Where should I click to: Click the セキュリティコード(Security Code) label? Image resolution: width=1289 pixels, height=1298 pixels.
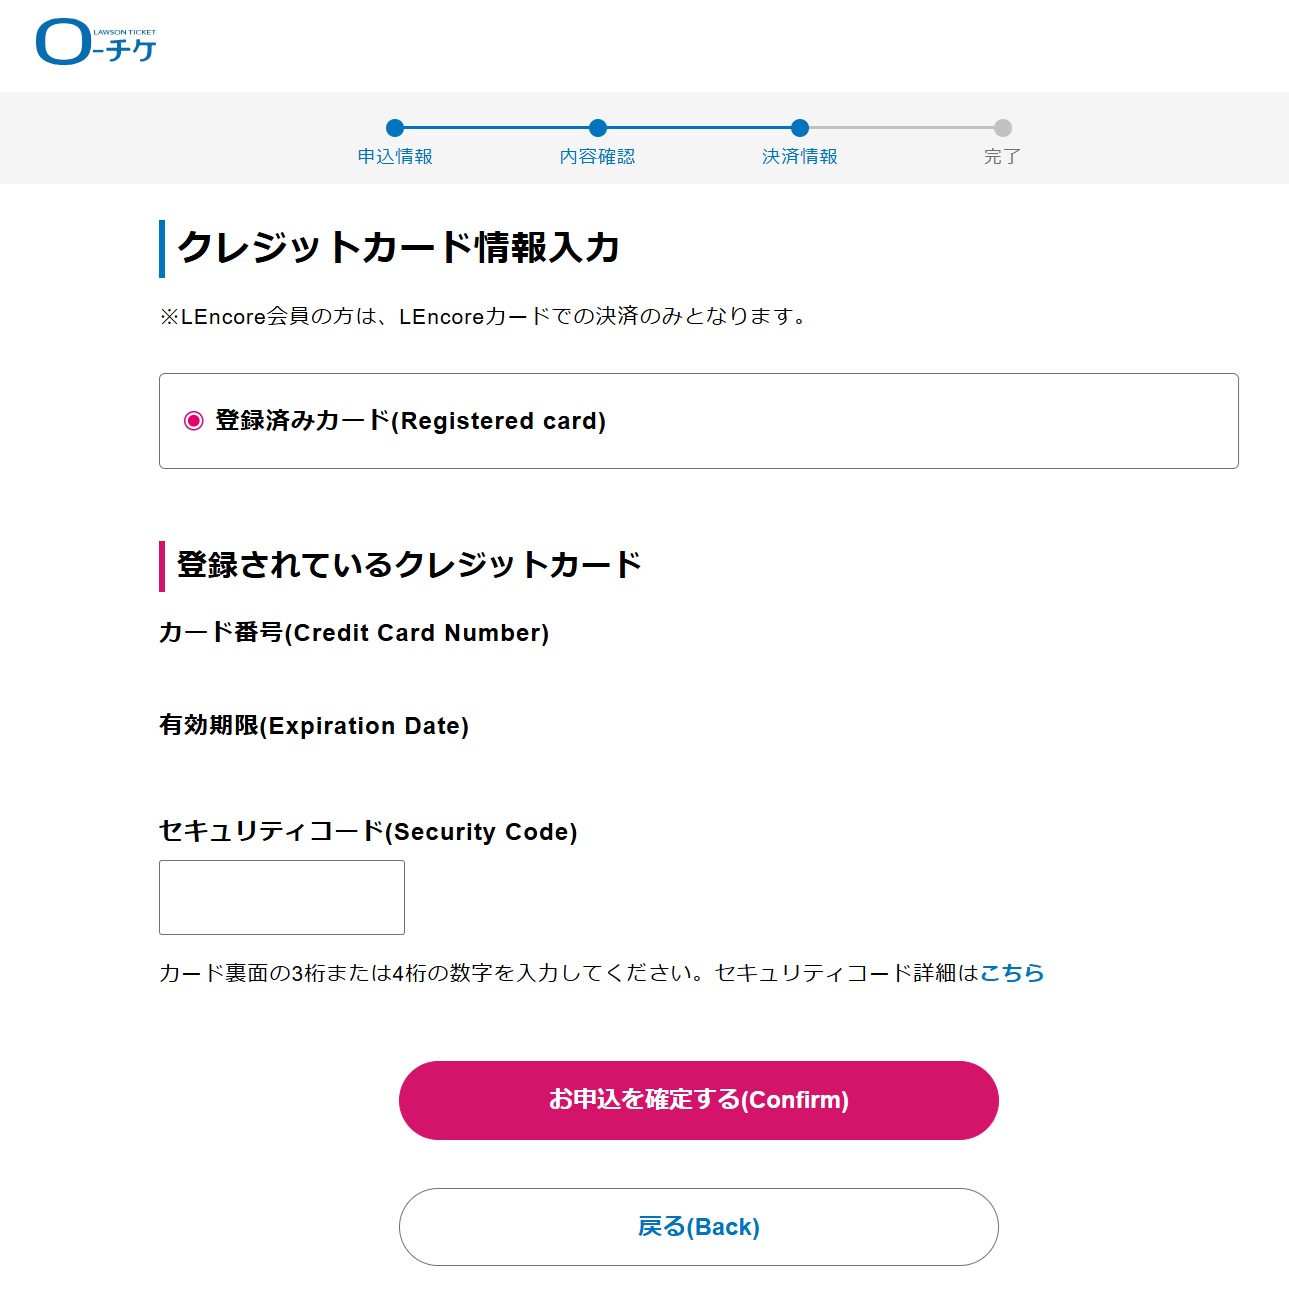(x=368, y=832)
